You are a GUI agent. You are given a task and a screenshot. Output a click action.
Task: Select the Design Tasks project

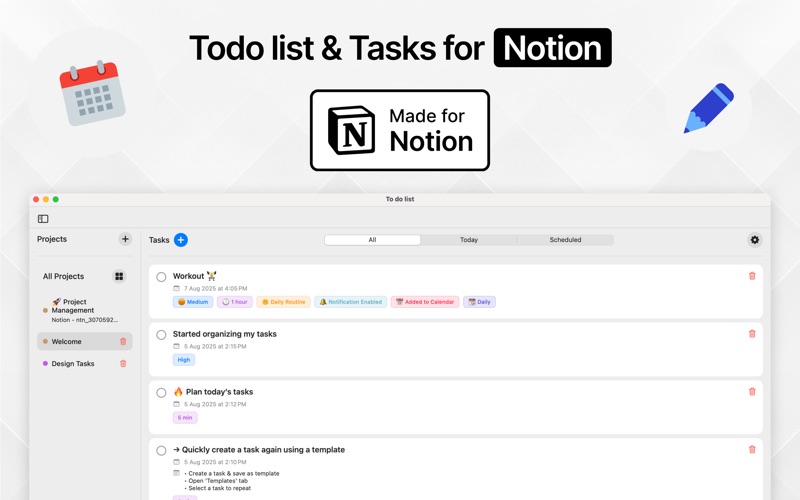click(x=73, y=364)
